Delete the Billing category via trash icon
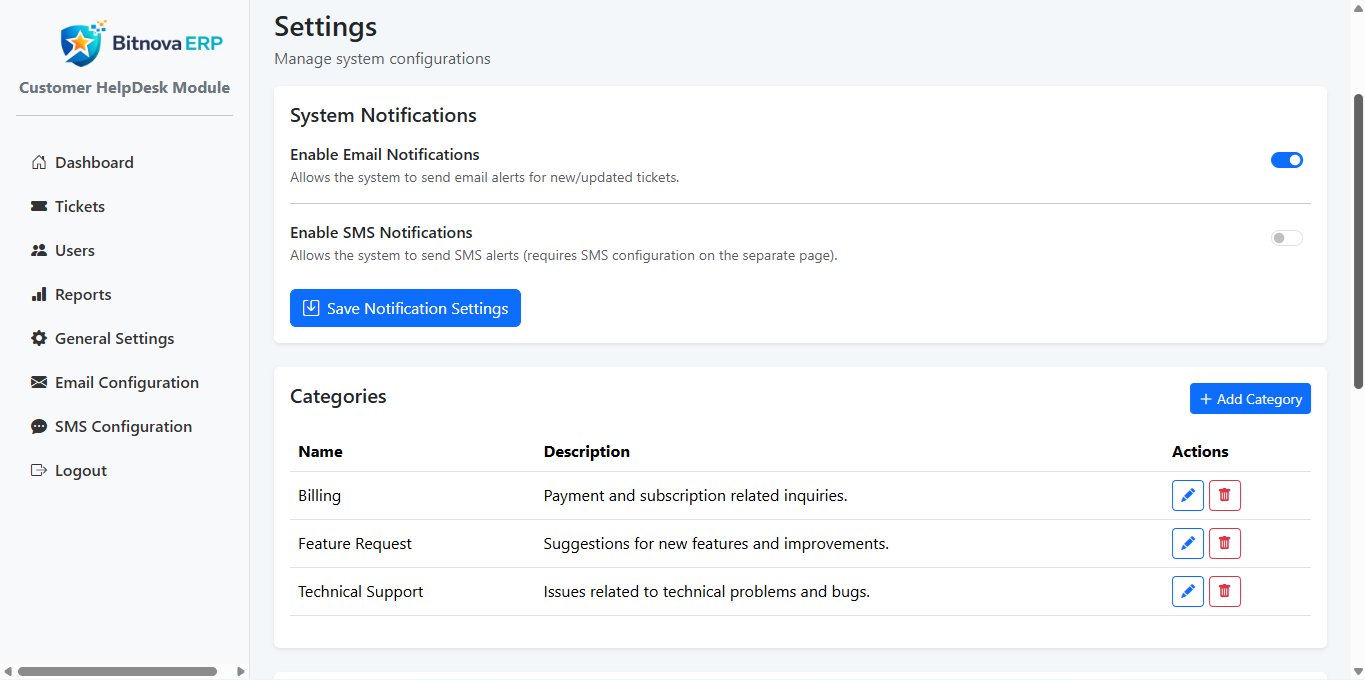Screen dimensions: 1365x680 pyautogui.click(x=1224, y=496)
